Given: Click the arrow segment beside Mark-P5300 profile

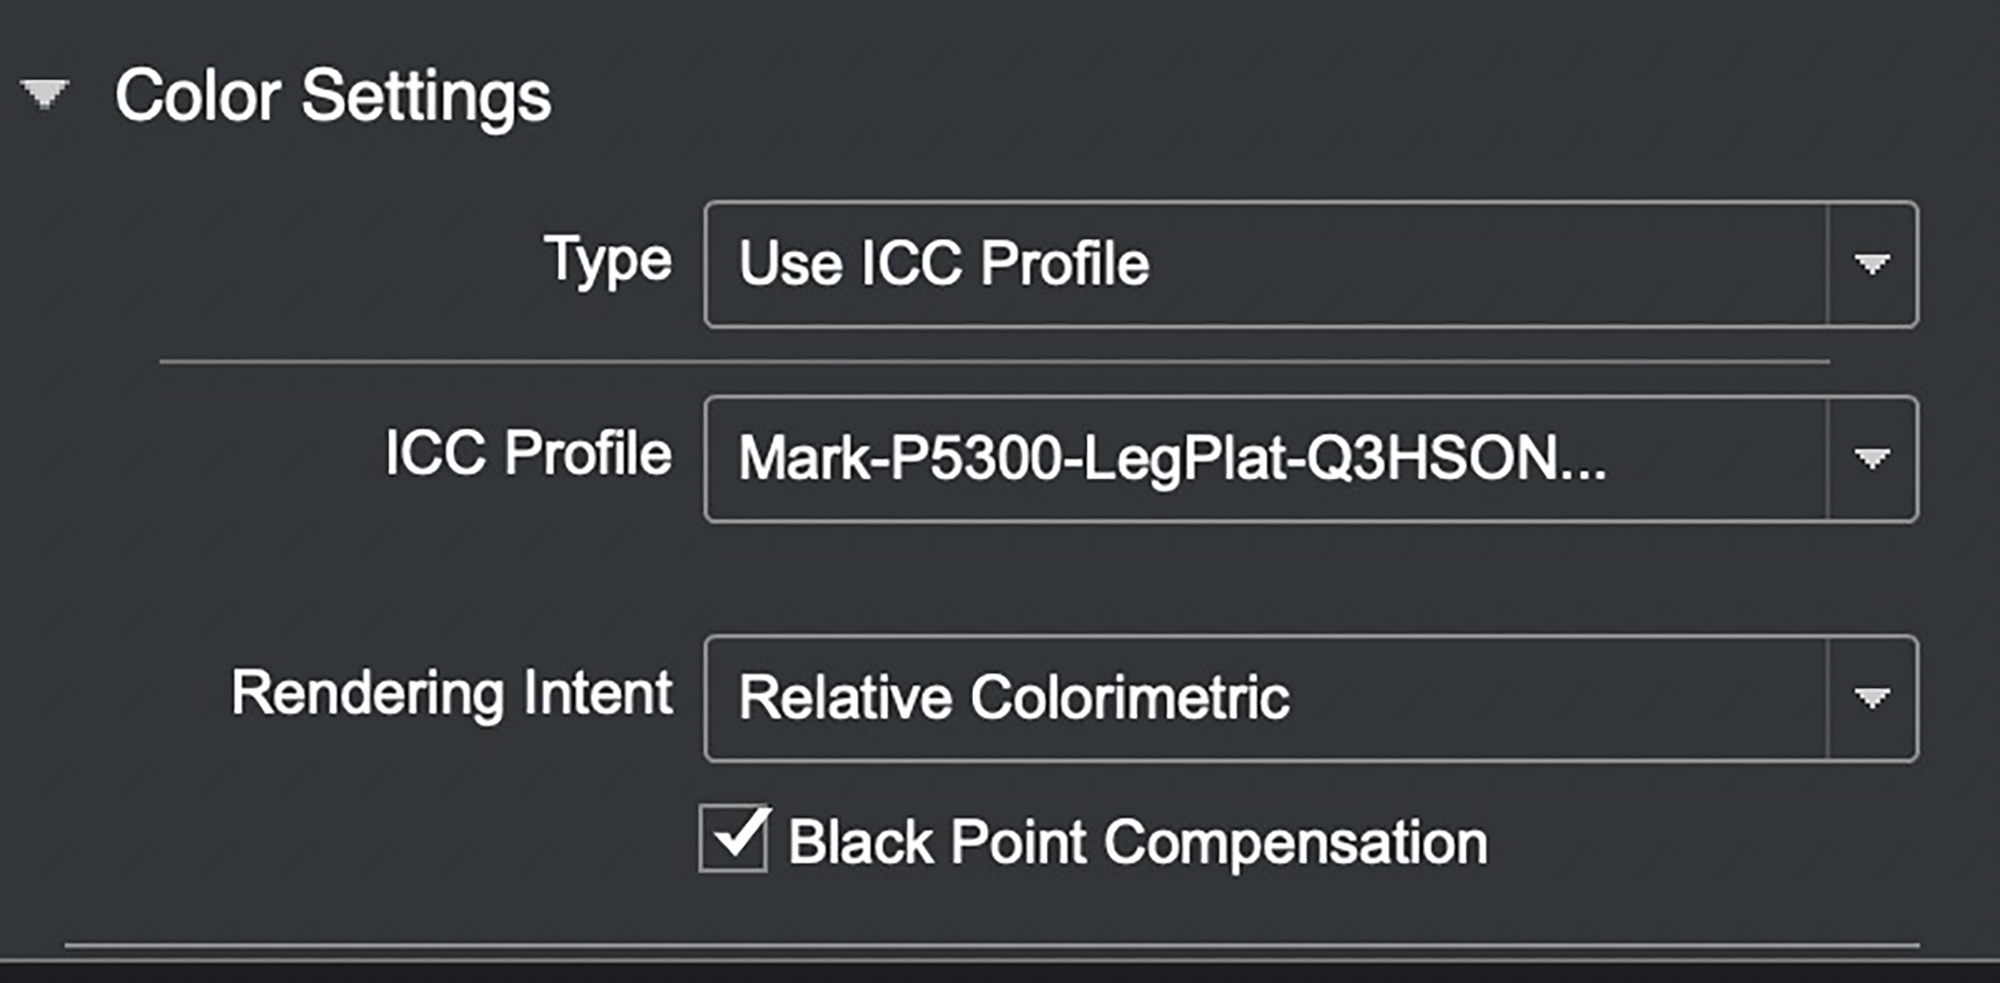Looking at the screenshot, I should (x=1872, y=459).
